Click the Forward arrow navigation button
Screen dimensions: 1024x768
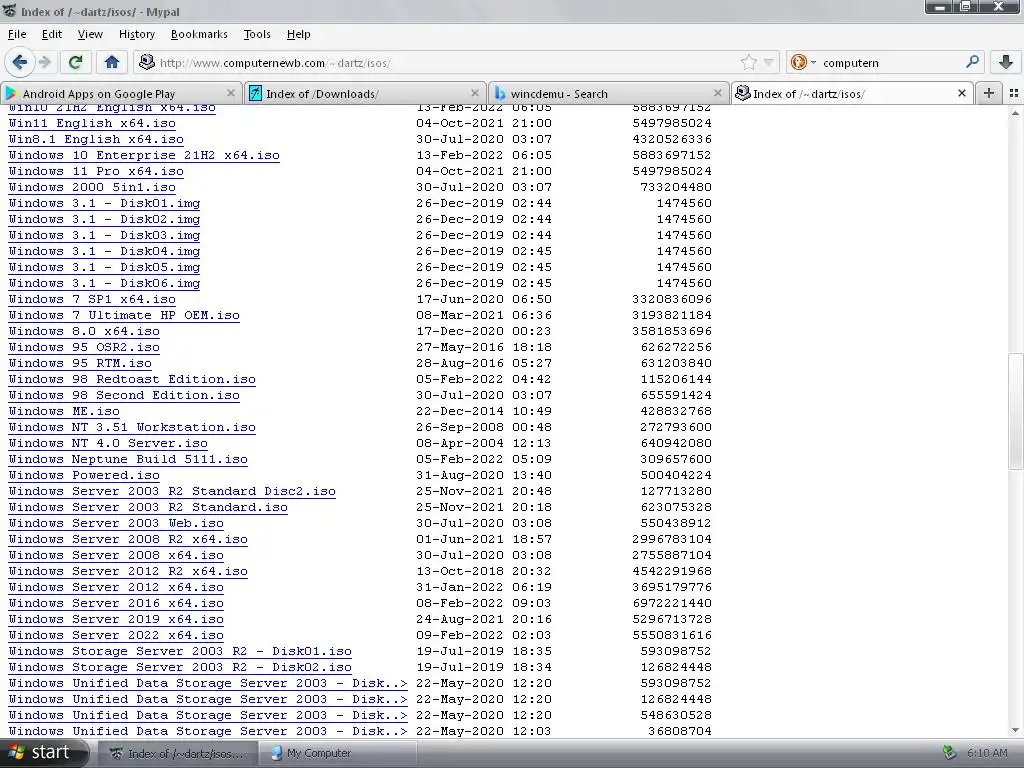(45, 63)
